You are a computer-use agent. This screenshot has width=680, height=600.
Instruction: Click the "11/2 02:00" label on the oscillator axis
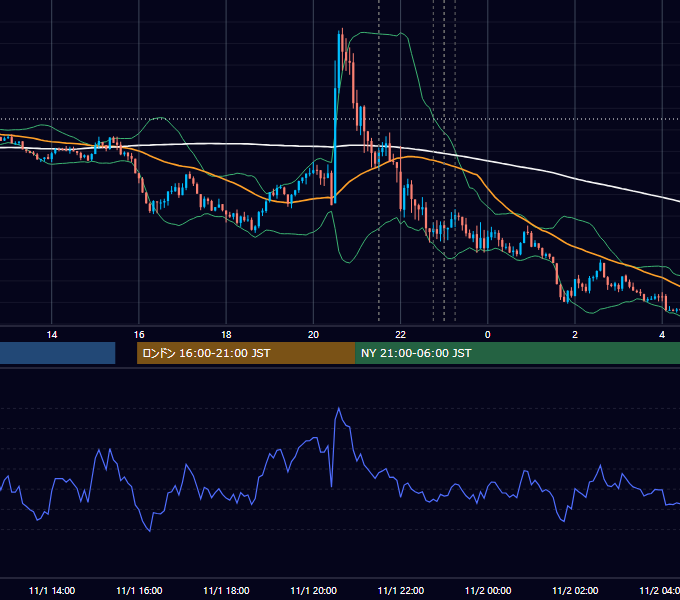click(575, 590)
